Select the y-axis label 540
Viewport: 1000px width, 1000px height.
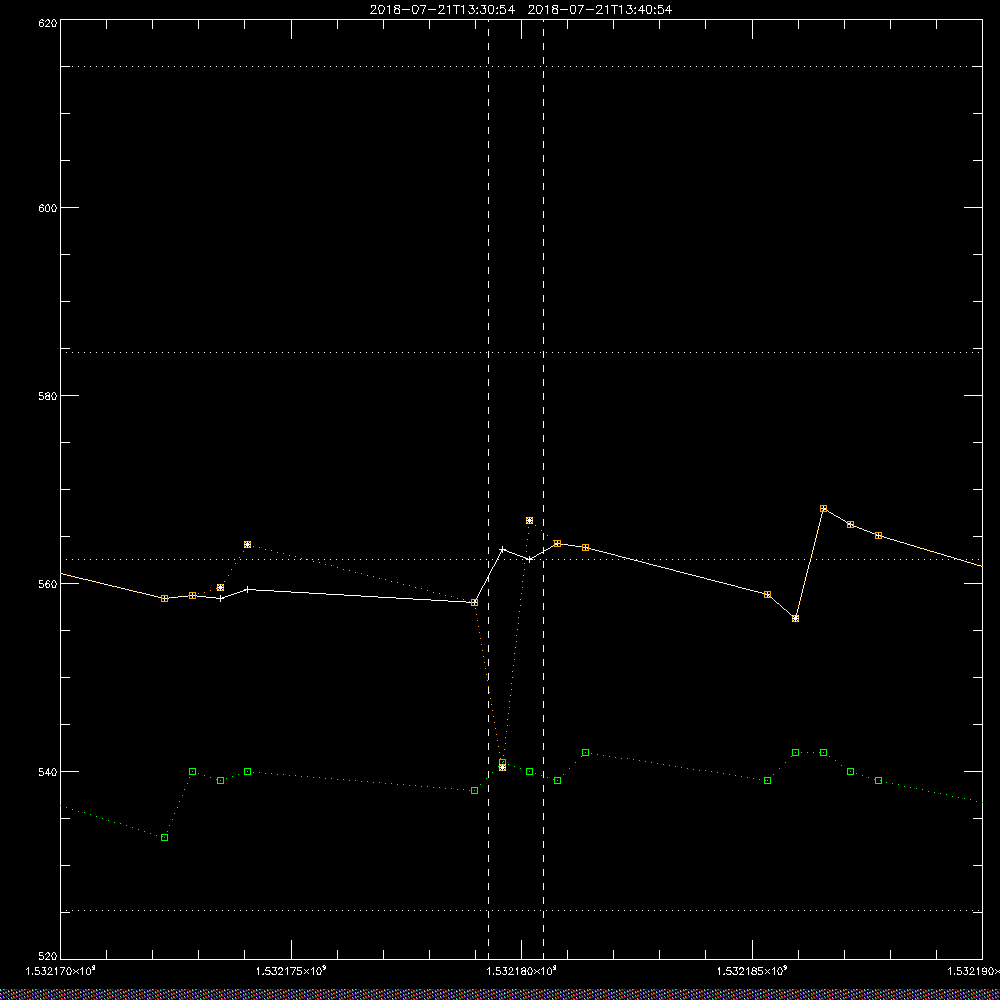[48, 772]
